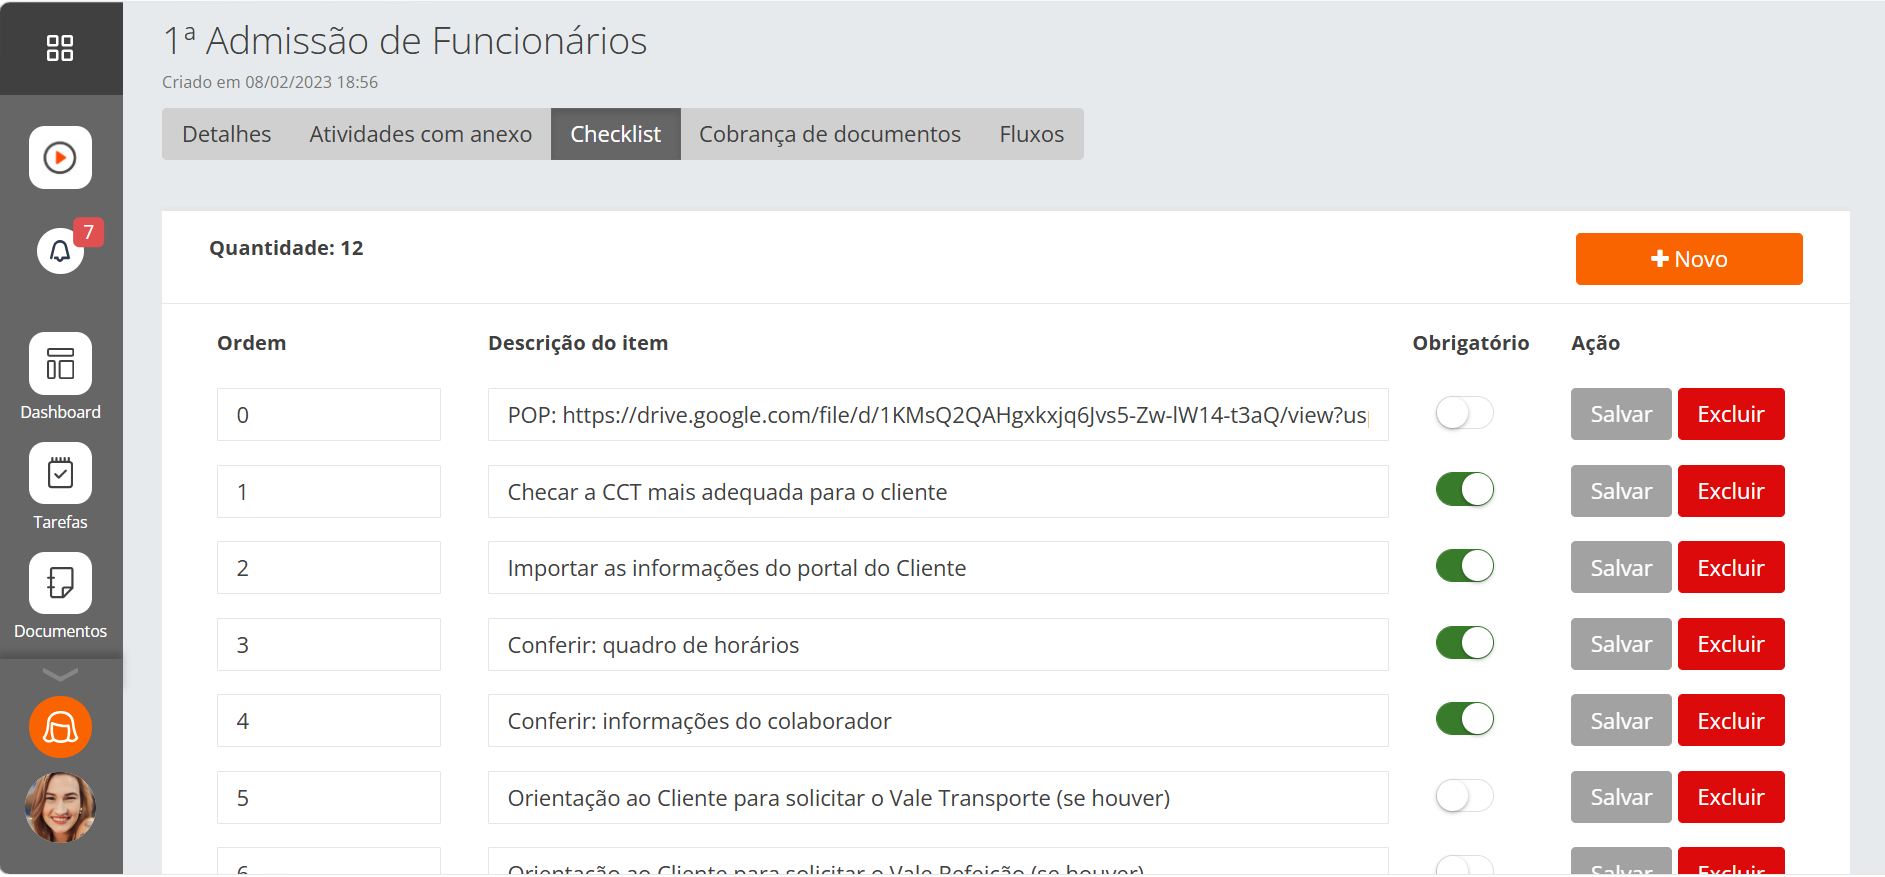
Task: Edit Conferir quadro de horários description
Action: [938, 644]
